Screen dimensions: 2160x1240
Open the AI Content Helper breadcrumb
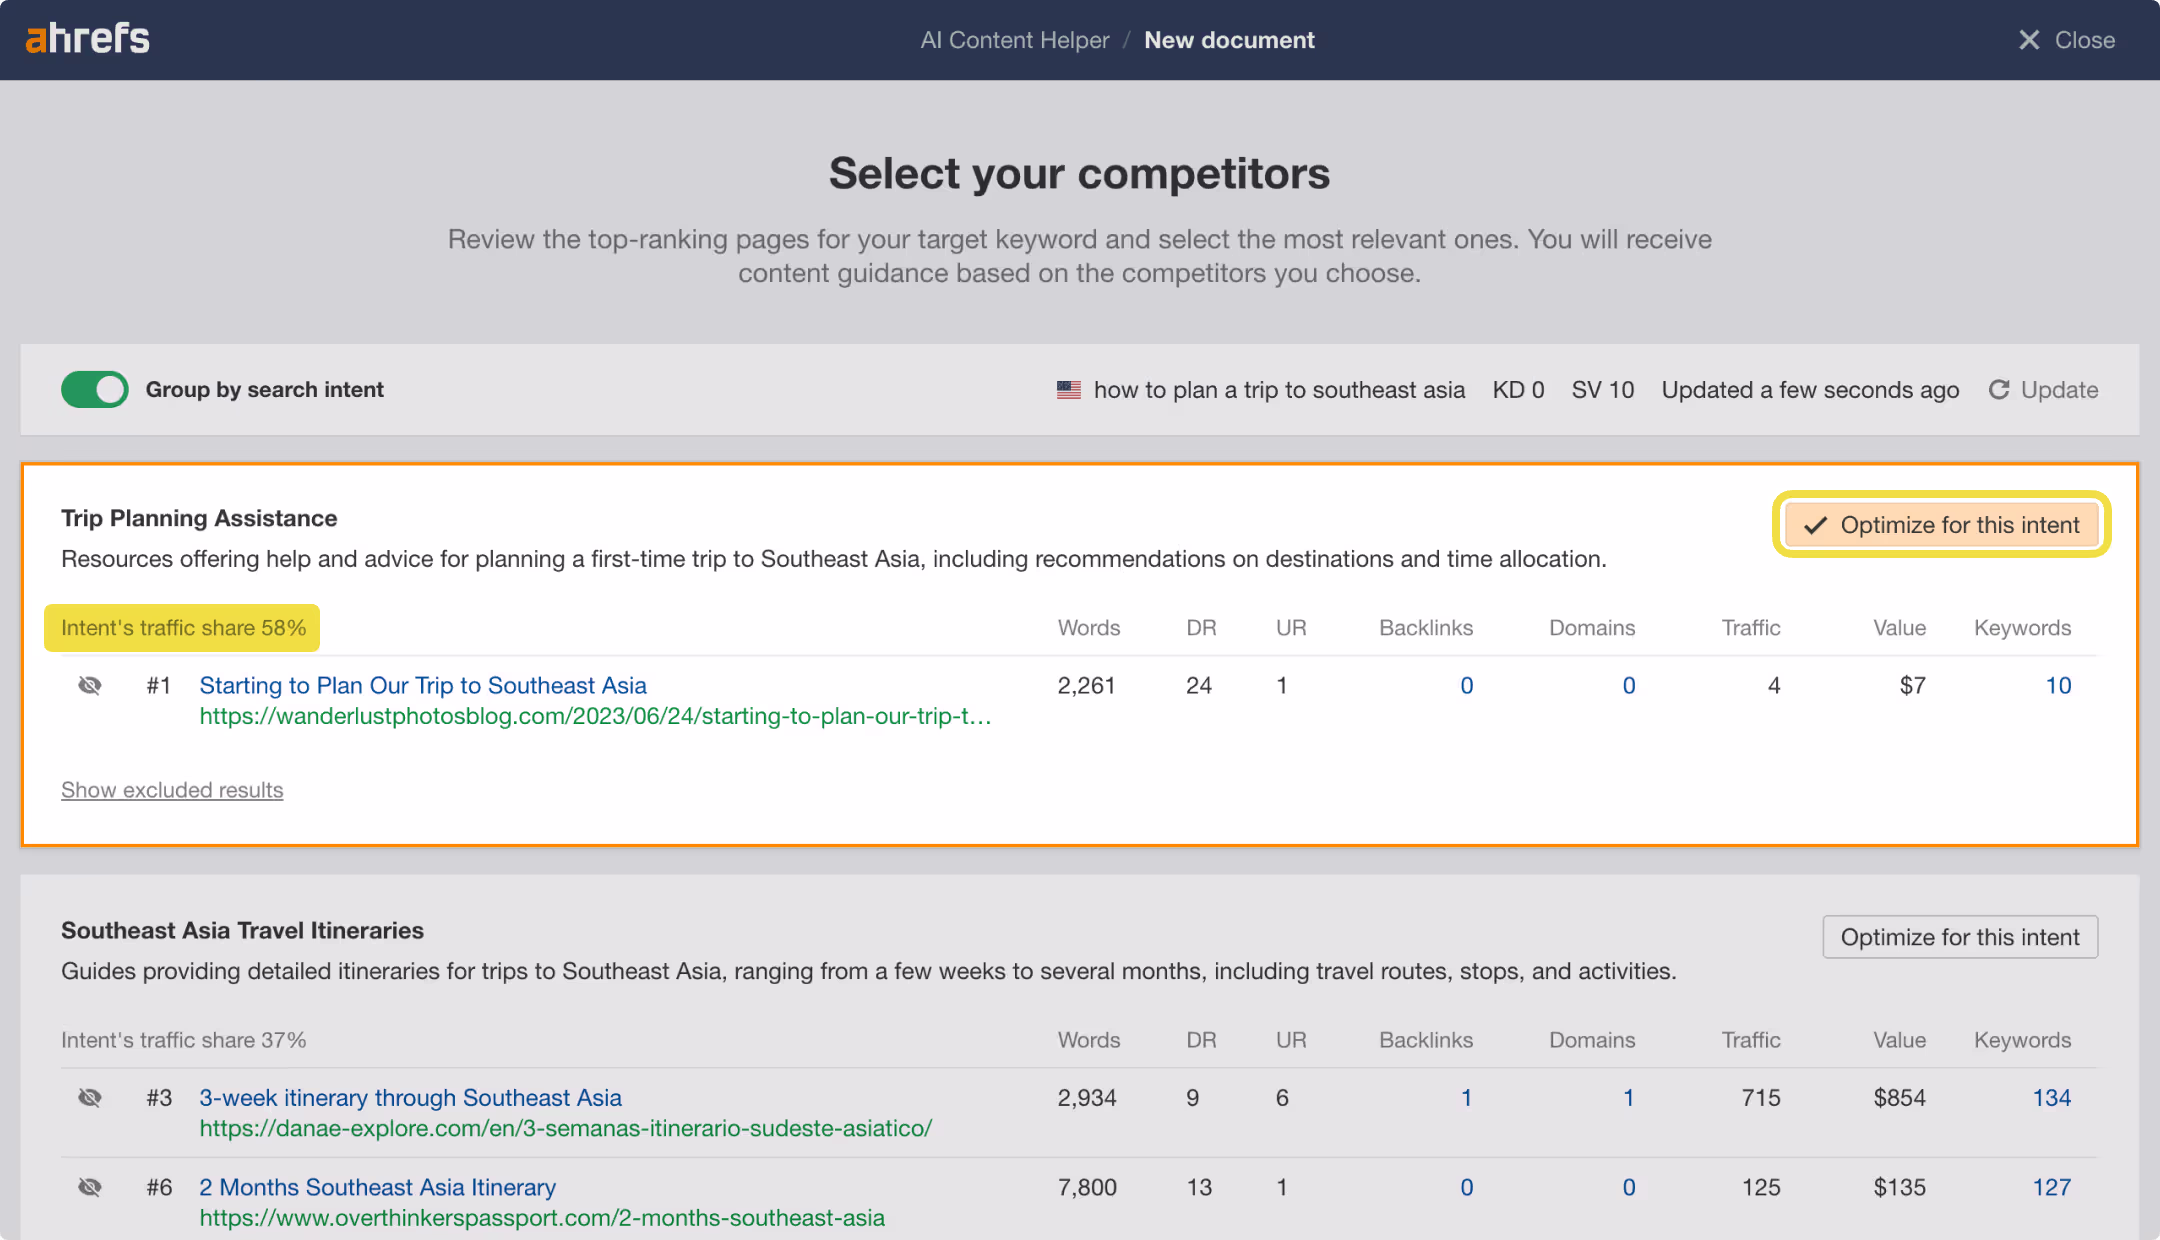pos(1014,40)
